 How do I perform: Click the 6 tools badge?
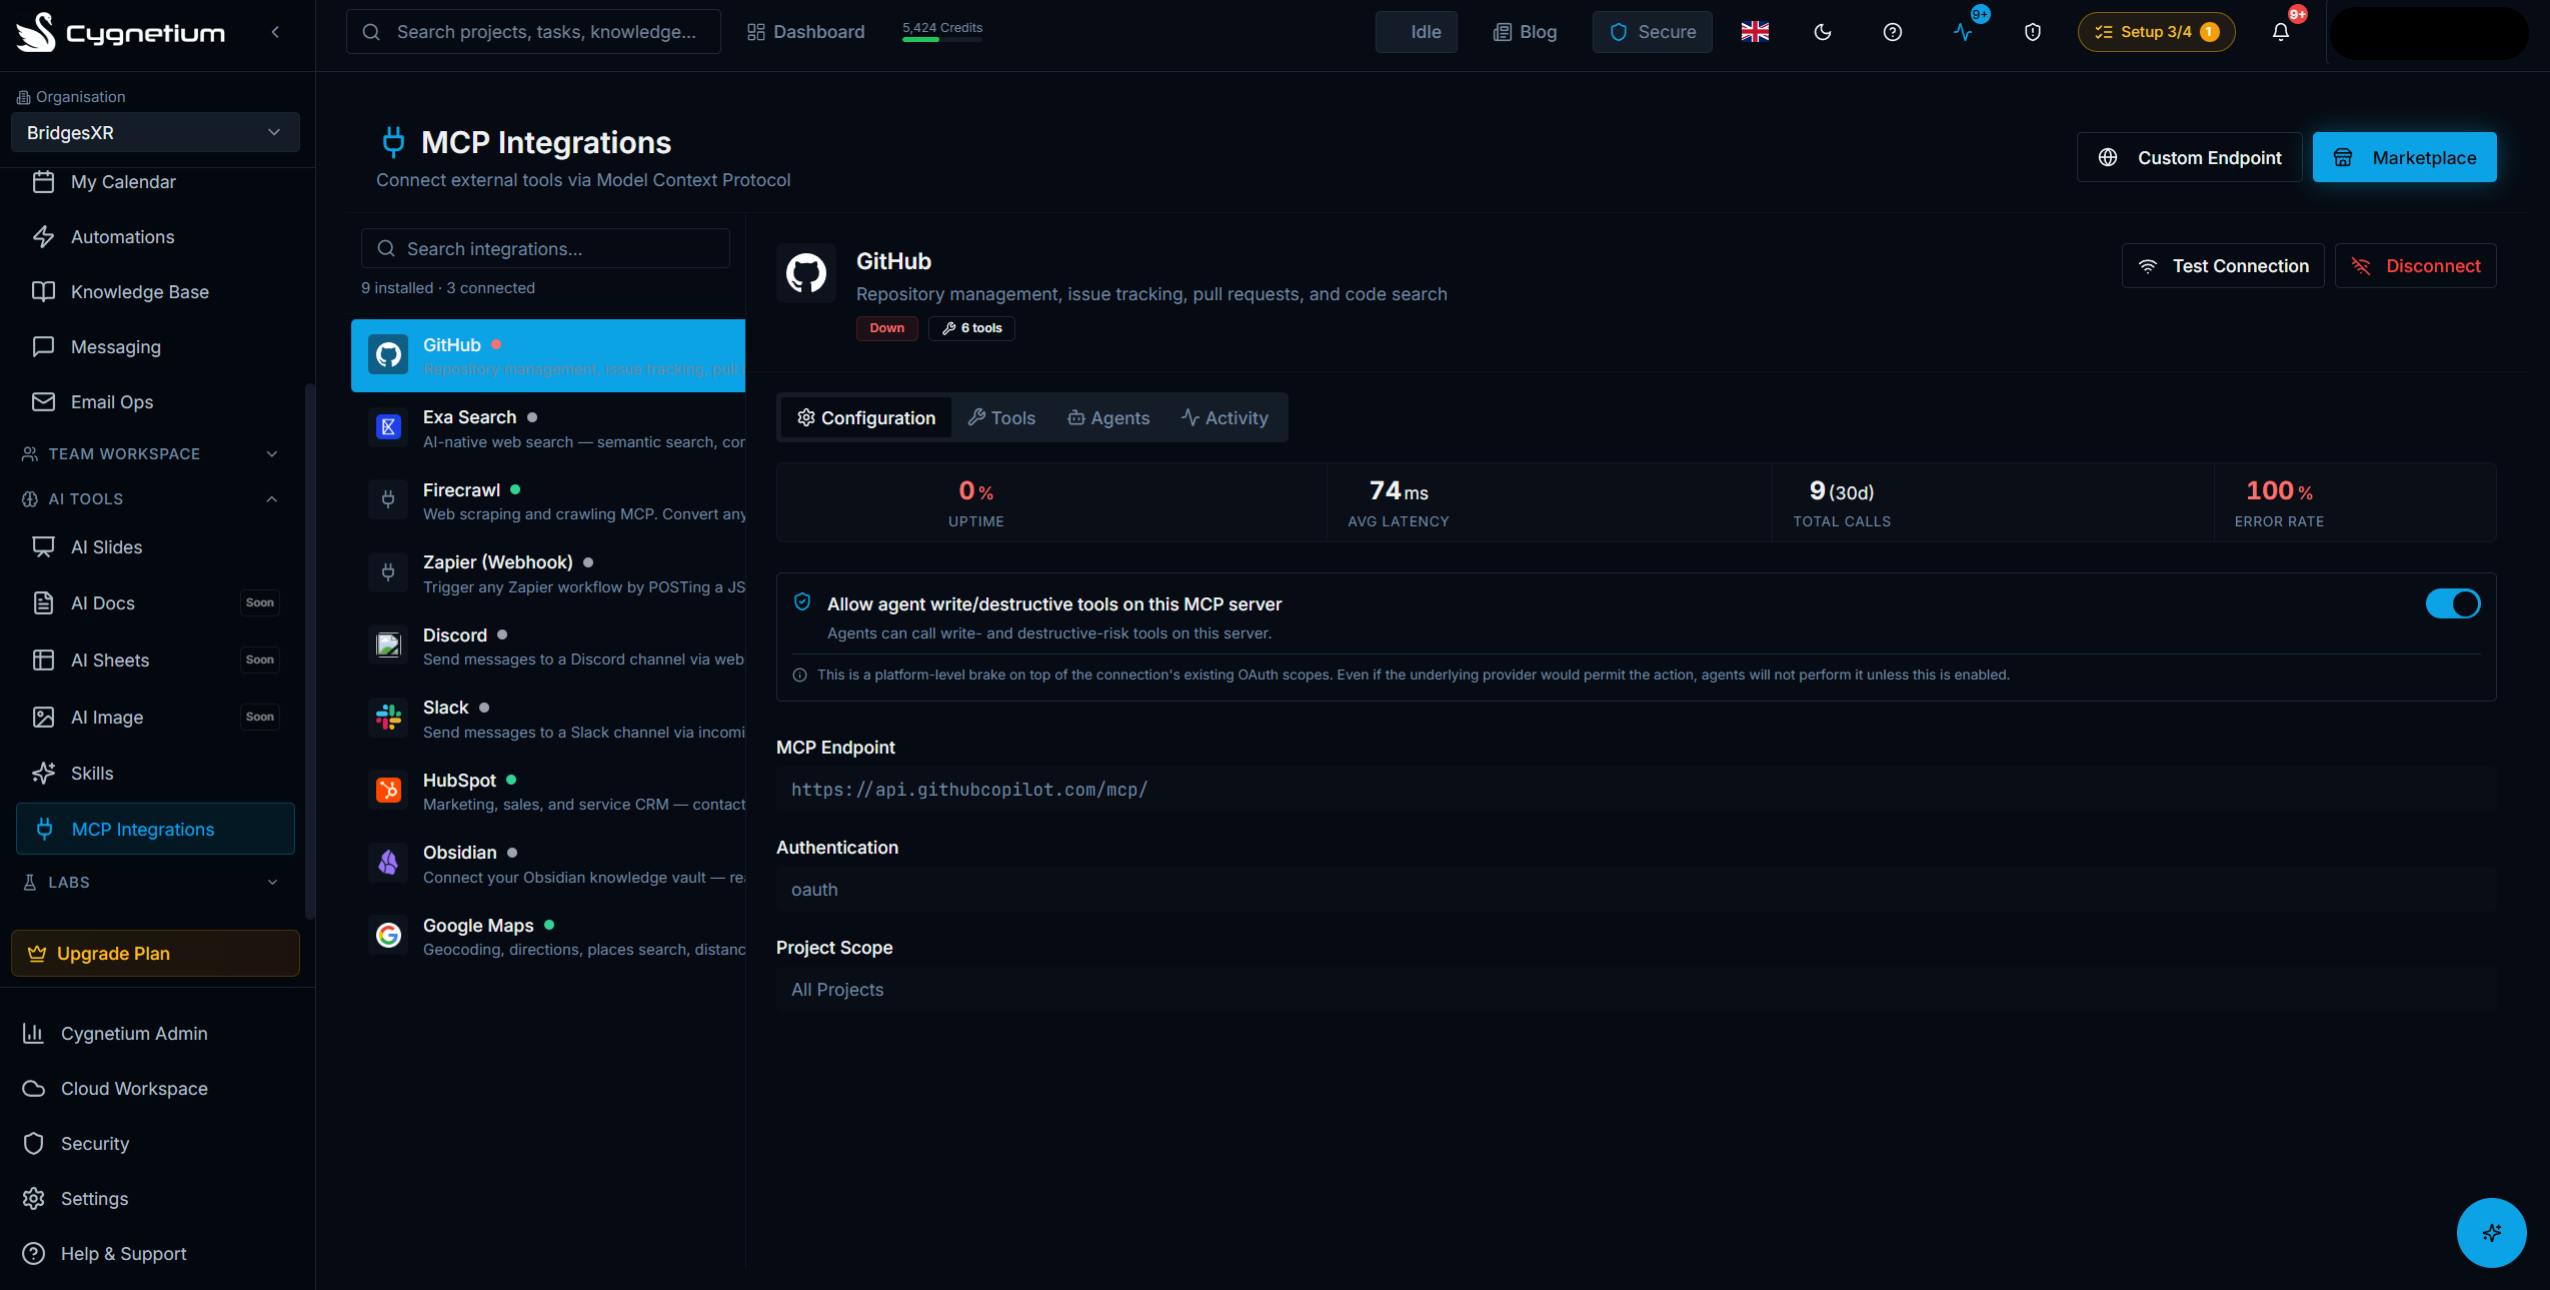[972, 328]
